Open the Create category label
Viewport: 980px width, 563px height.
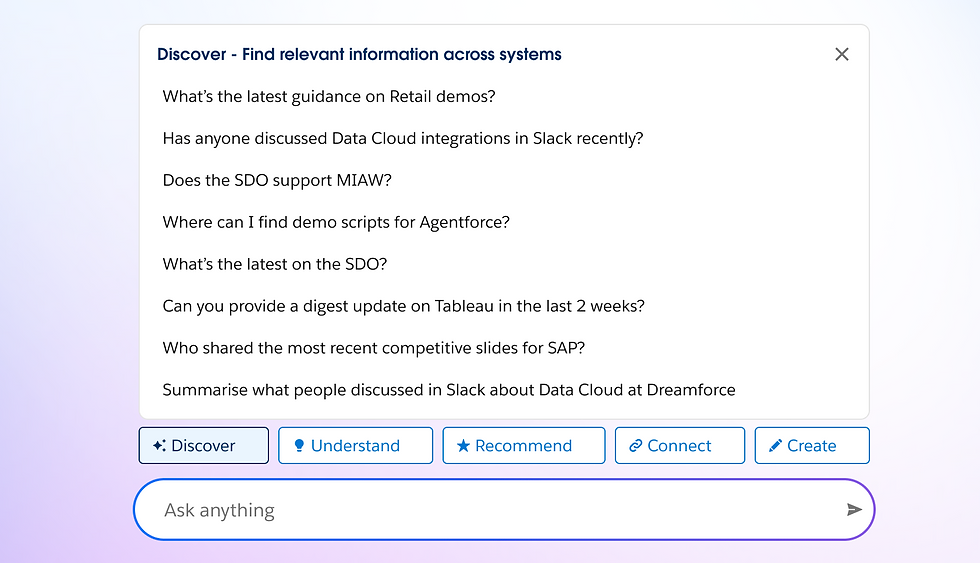tap(811, 446)
